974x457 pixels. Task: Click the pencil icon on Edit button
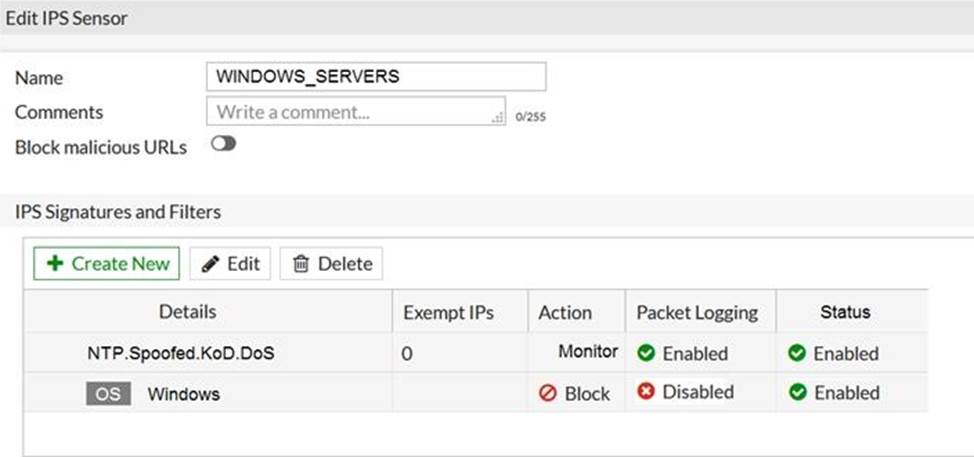pos(210,264)
